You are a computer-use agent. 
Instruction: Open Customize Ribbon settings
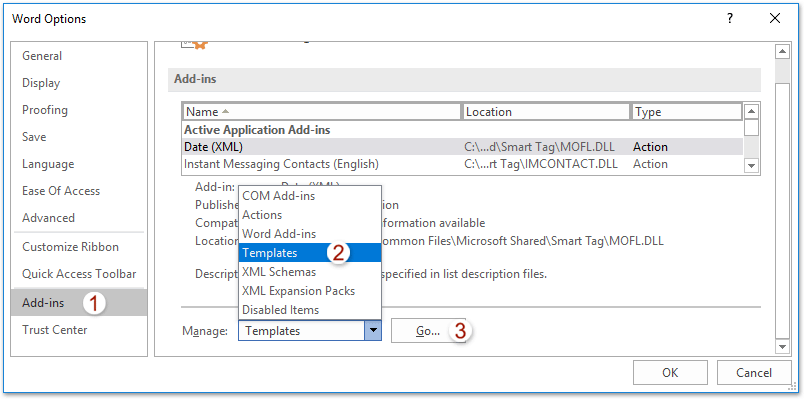click(70, 247)
